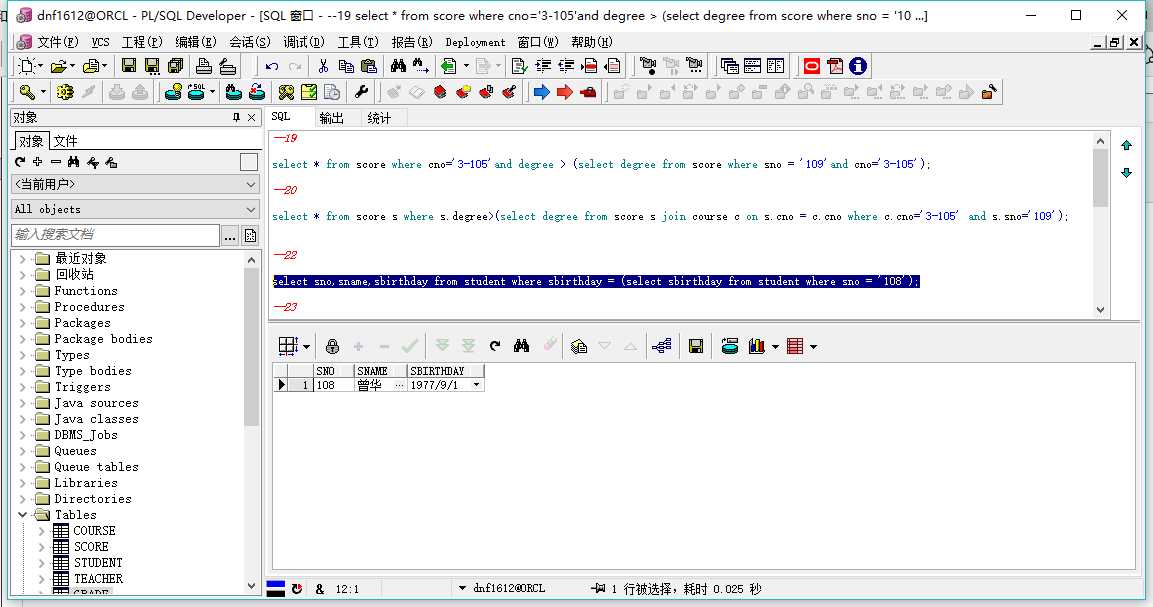Toggle the small square box in object toolbar
Image resolution: width=1153 pixels, height=607 pixels.
tap(249, 163)
